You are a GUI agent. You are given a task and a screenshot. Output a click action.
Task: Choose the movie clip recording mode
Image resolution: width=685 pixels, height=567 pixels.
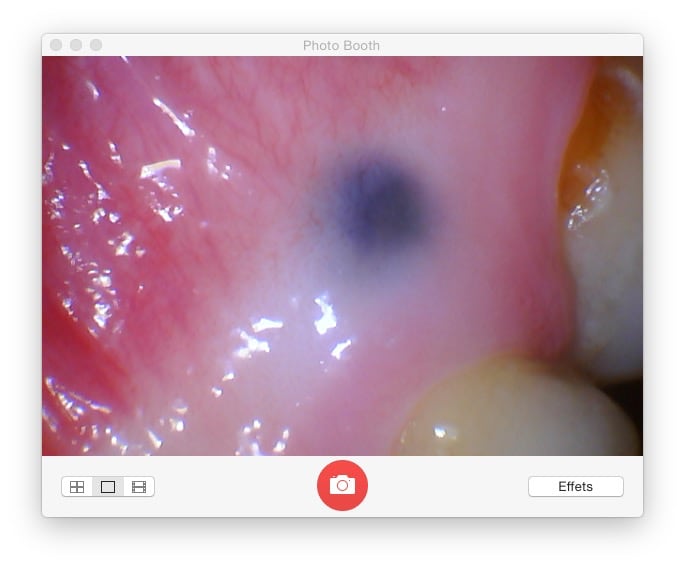139,487
